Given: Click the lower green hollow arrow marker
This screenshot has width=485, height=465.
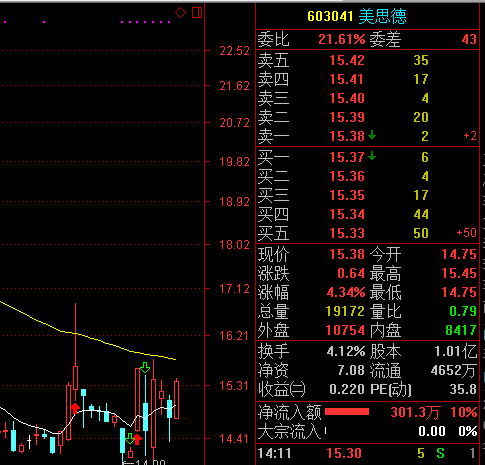Looking at the screenshot, I should point(130,438).
